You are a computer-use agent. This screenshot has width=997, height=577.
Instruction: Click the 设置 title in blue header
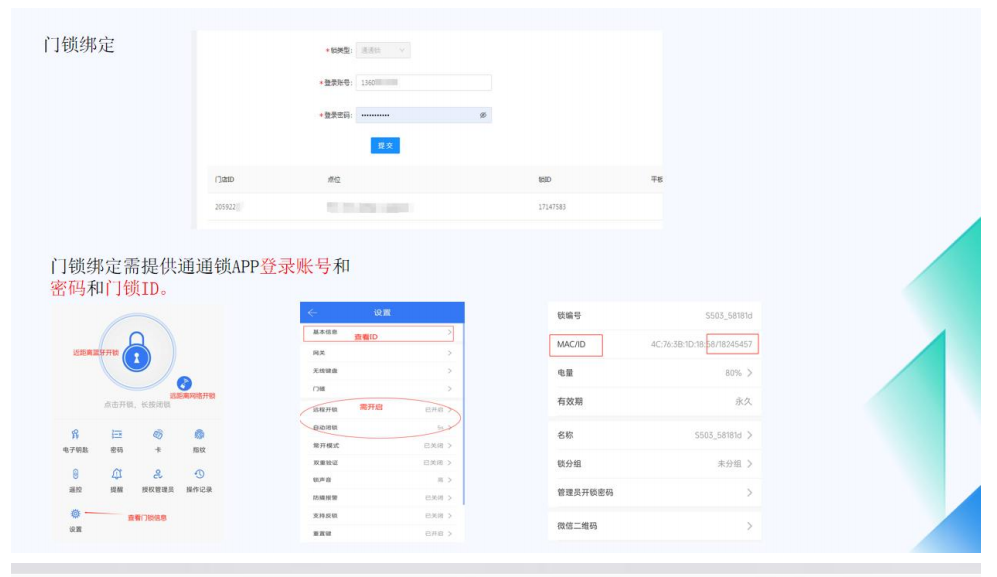click(382, 312)
